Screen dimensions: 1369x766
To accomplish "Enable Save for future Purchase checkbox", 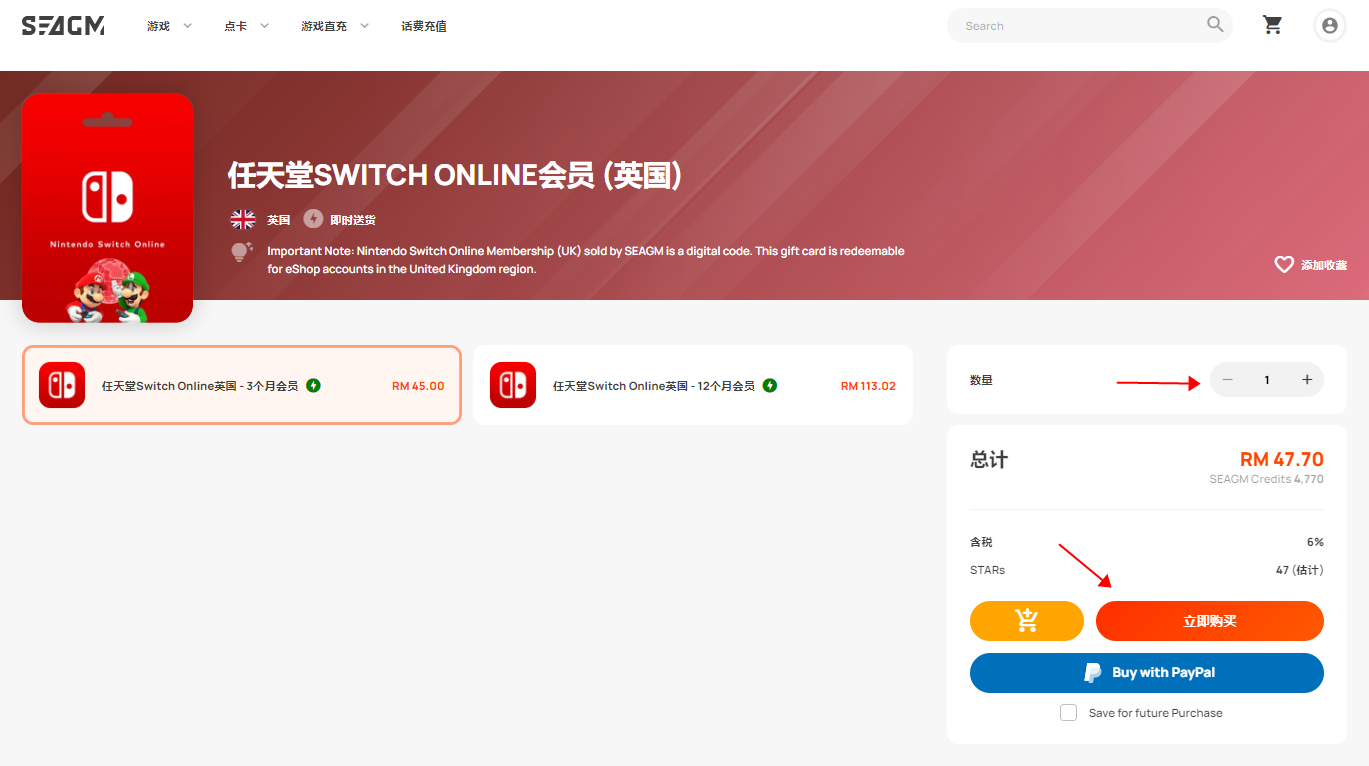I will [1068, 713].
